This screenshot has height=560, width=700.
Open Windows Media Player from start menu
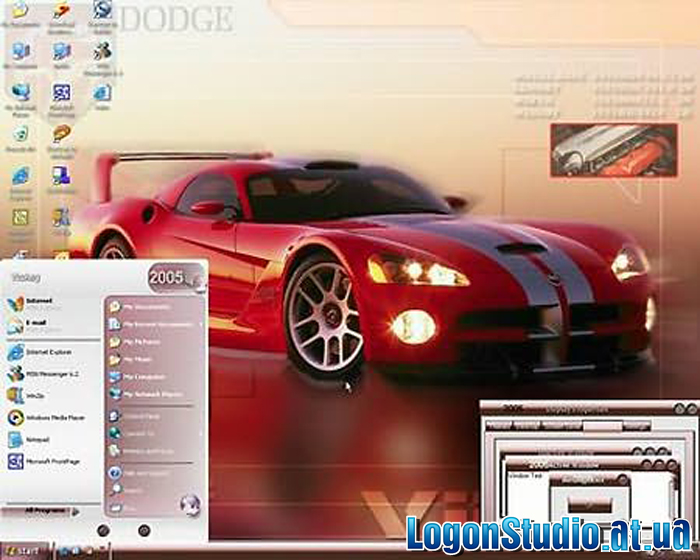(46, 418)
